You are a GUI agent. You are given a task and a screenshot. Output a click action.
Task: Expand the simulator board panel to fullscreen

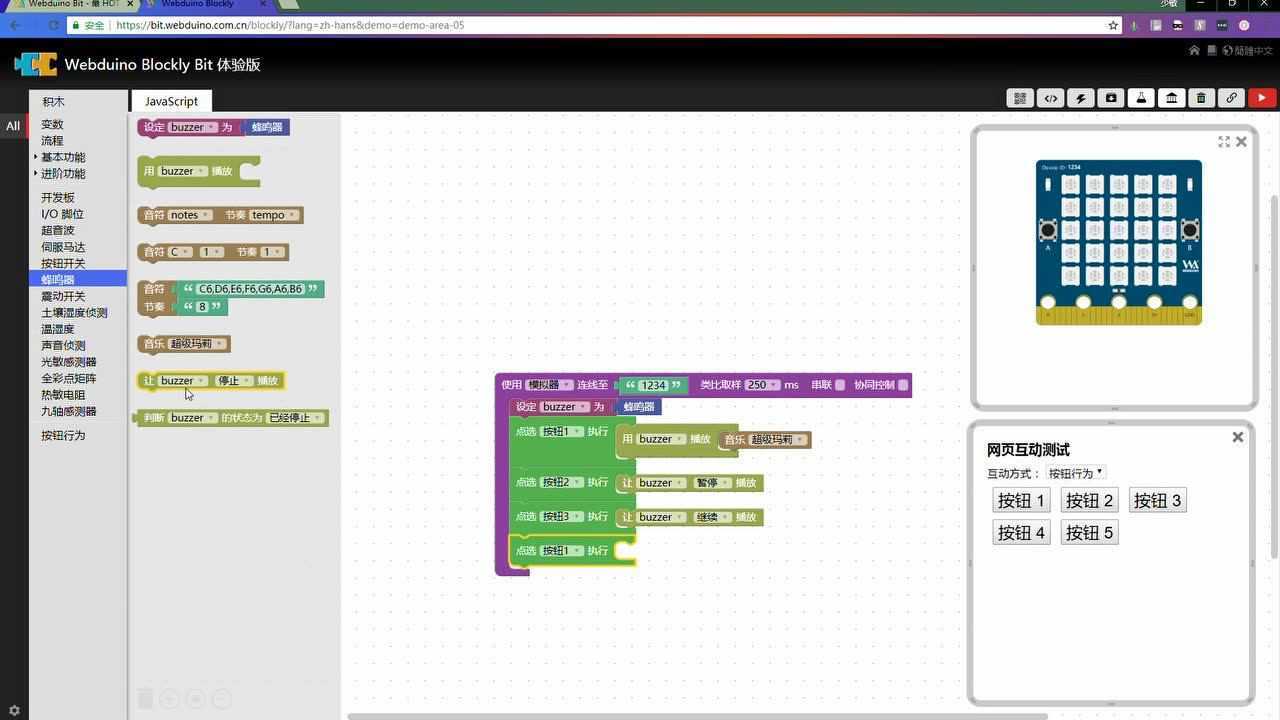[1224, 142]
